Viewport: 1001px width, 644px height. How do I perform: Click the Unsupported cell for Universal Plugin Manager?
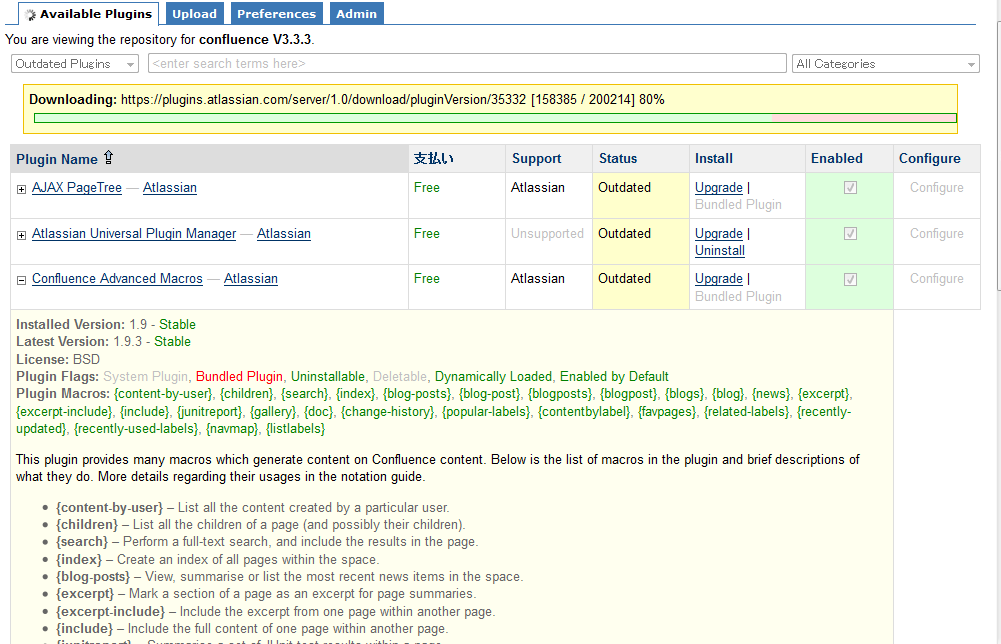click(548, 241)
